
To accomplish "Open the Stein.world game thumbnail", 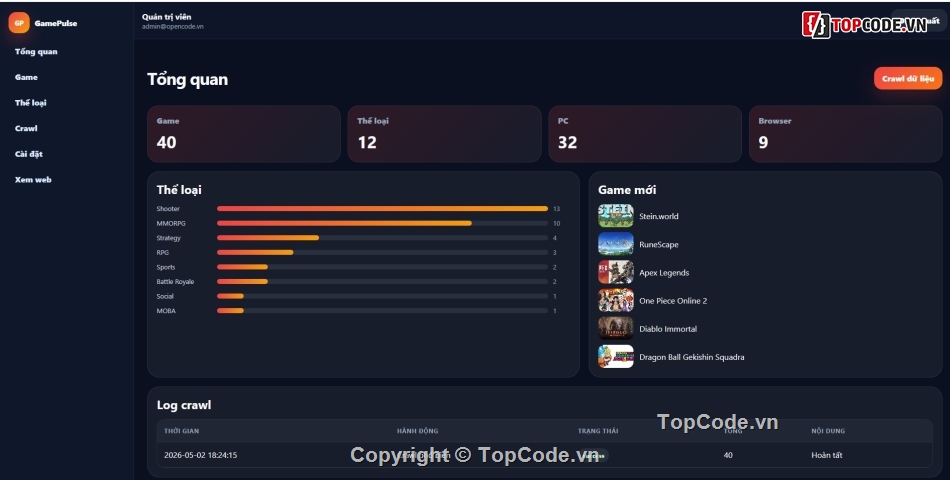I will click(616, 216).
